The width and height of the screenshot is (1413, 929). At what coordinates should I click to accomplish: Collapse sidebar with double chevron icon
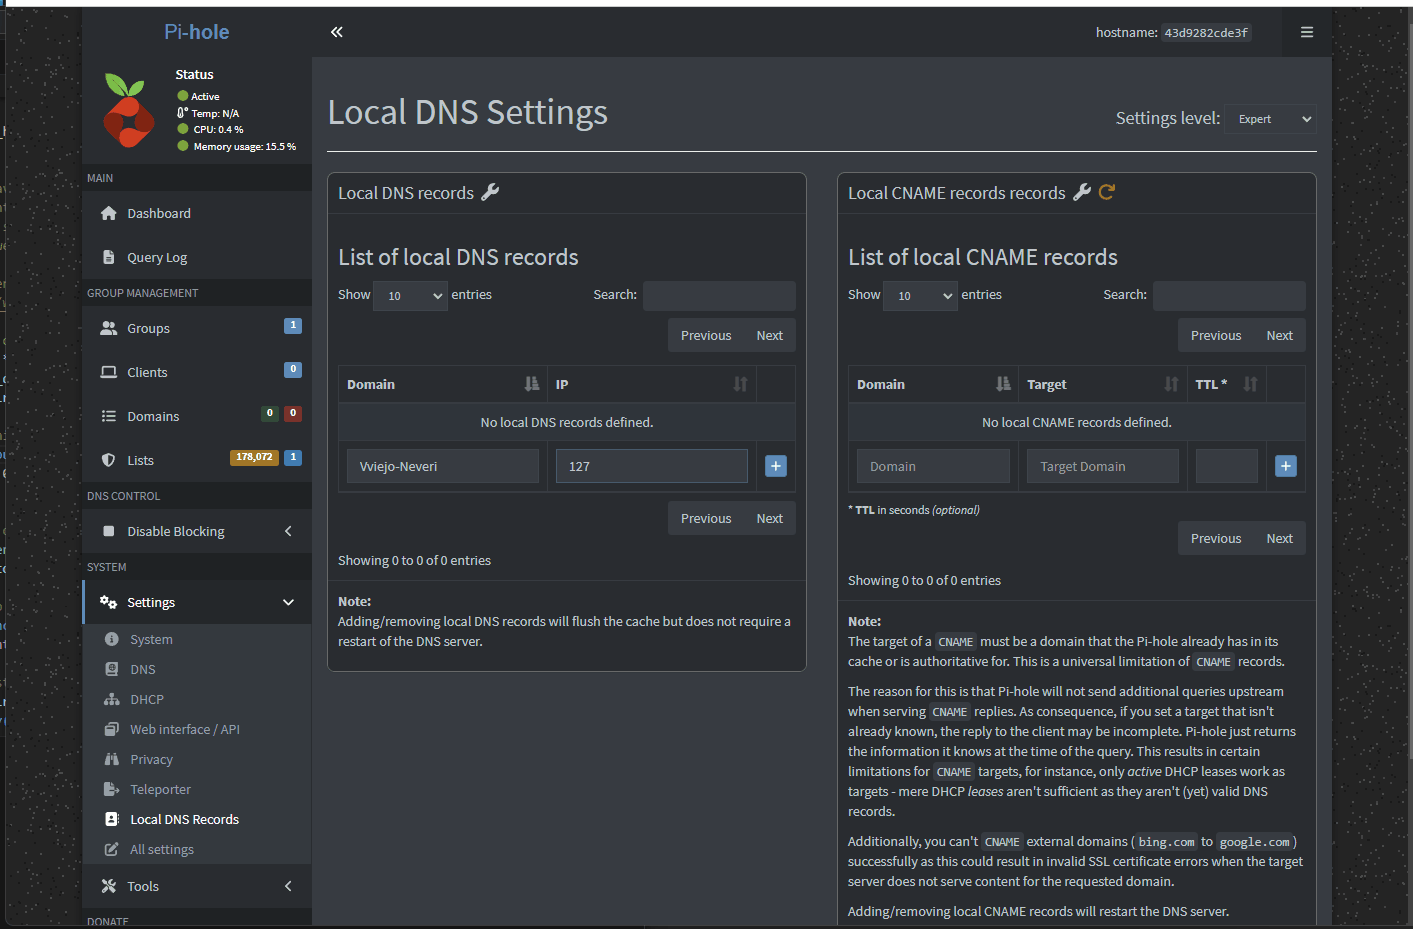tap(337, 32)
